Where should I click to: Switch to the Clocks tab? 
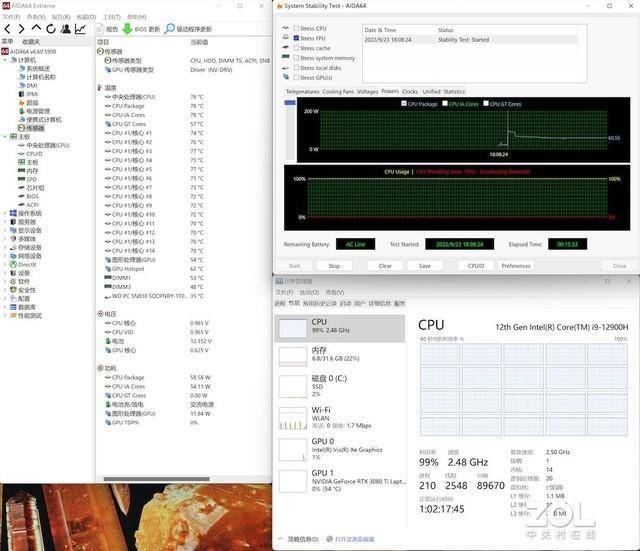click(410, 91)
